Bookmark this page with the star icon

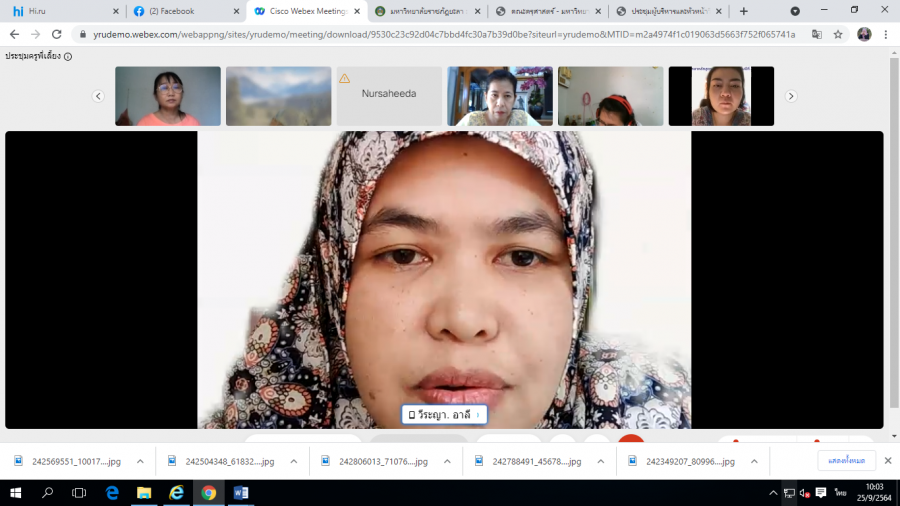(838, 34)
